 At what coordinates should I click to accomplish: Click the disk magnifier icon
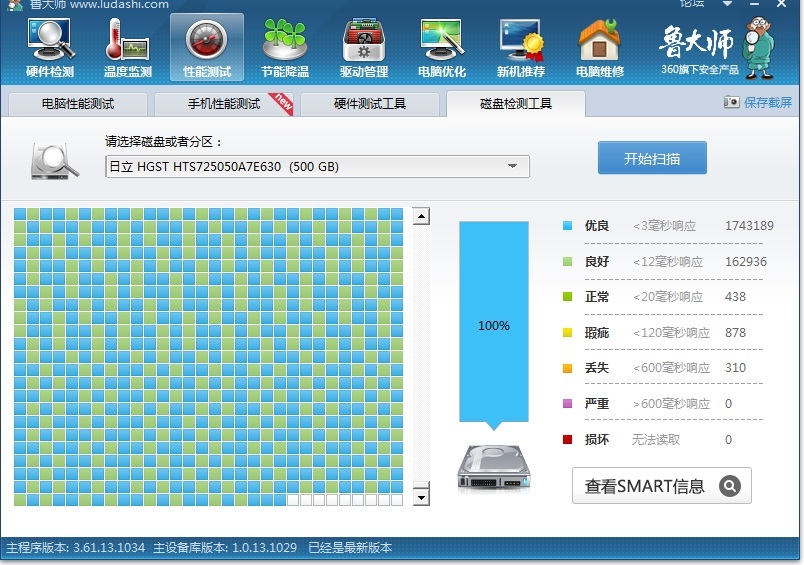[x=54, y=162]
